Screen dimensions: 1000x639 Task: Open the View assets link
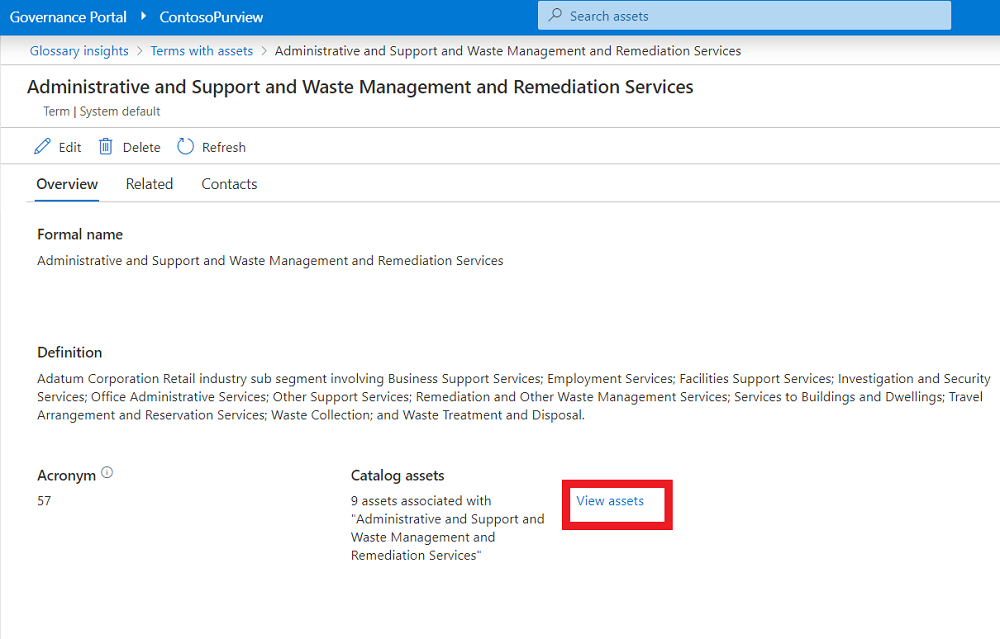point(610,501)
